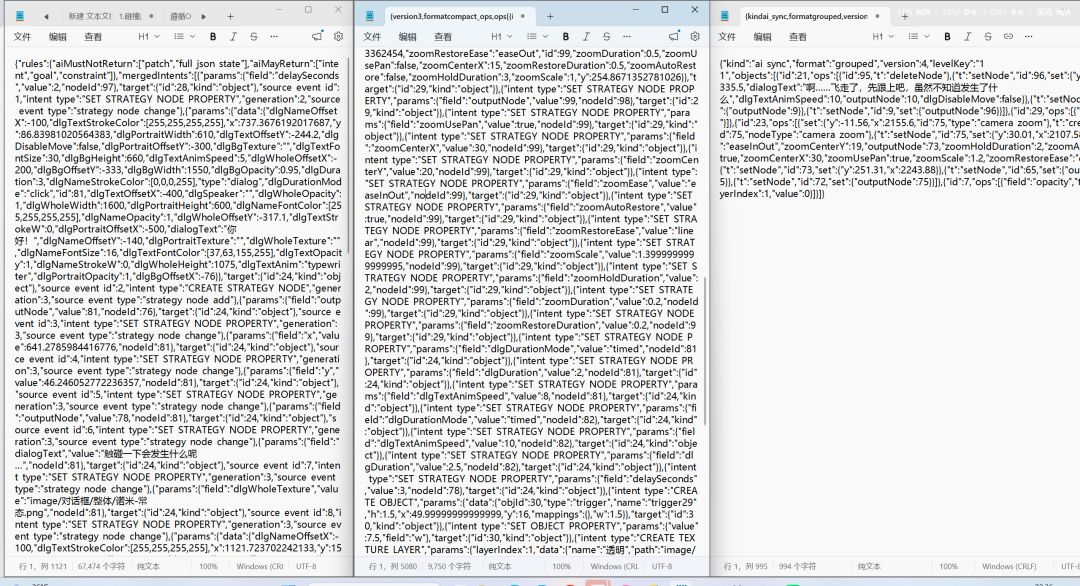Open the 查看 menu in the left Notepad
This screenshot has width=1080, height=586.
point(93,36)
